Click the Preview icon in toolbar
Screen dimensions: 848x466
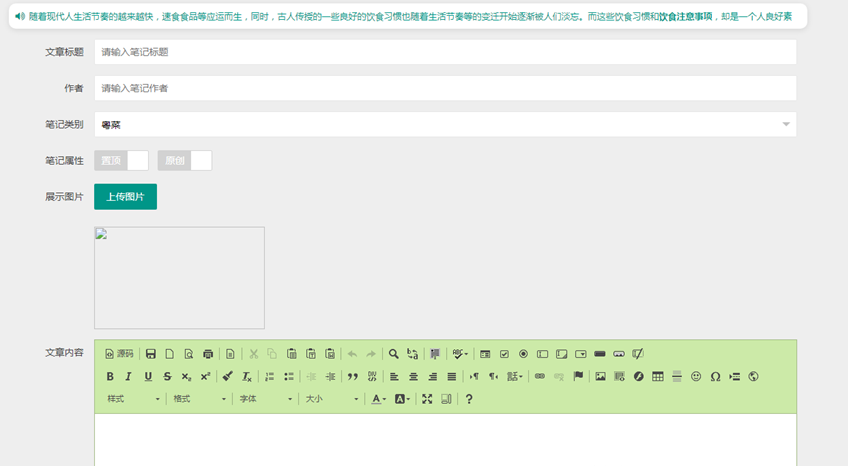point(189,354)
